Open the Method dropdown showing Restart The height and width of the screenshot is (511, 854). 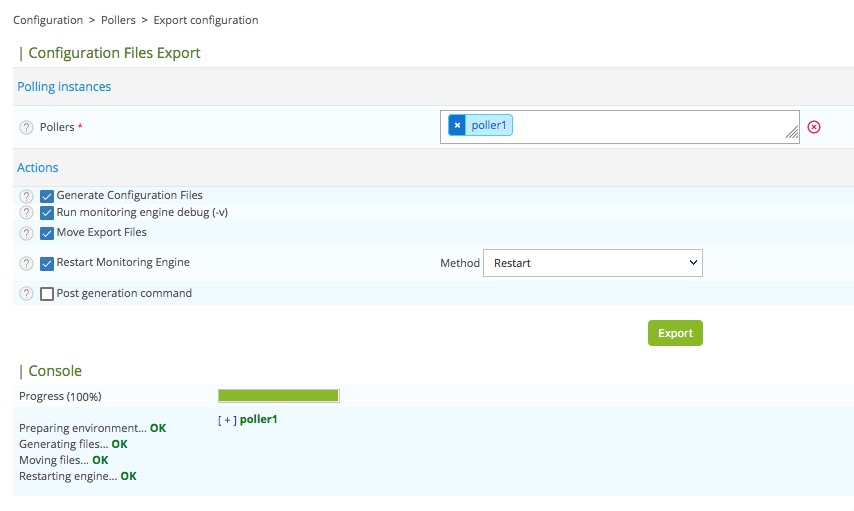coord(592,263)
